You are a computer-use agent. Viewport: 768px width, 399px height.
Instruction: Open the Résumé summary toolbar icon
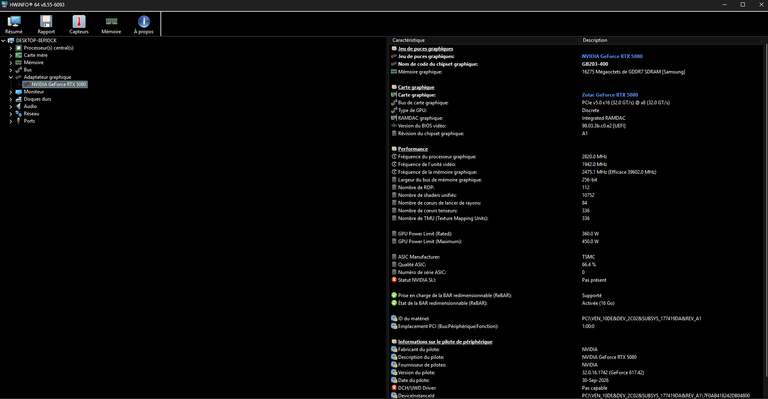(14, 22)
